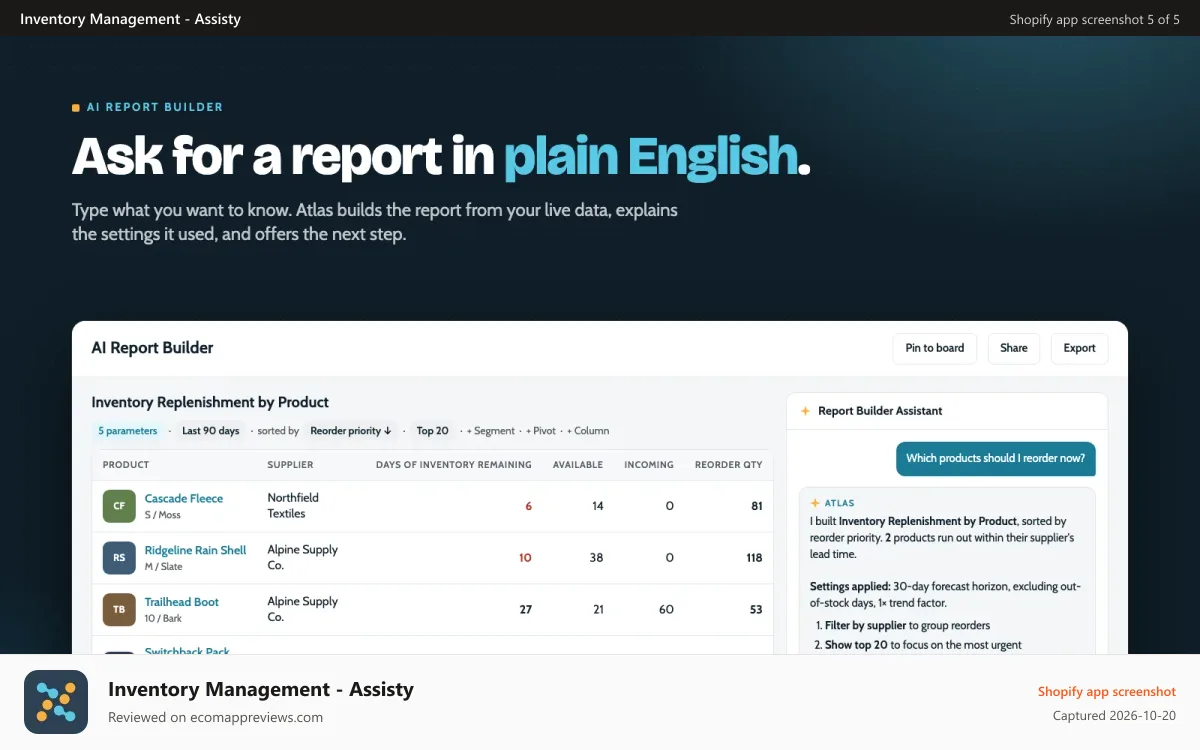The height and width of the screenshot is (750, 1200).
Task: Click the AI Report Builder panel heading
Action: pos(152,348)
